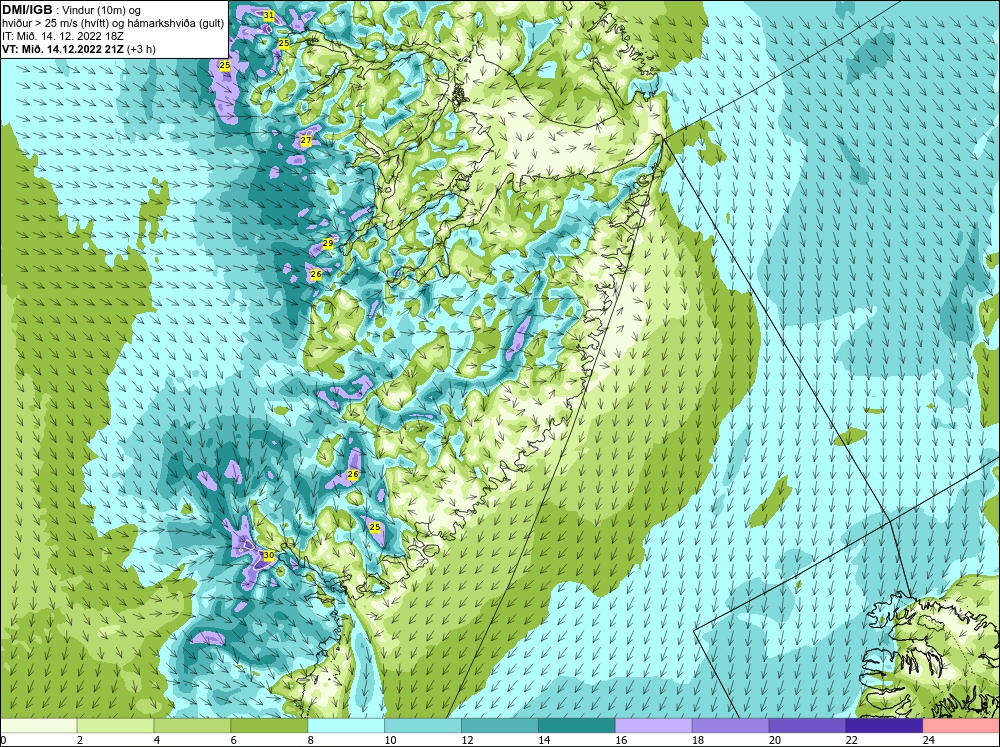Image resolution: width=1000 pixels, height=747 pixels.
Task: Pick the pink swatch above 24 m/s
Action: 961,726
